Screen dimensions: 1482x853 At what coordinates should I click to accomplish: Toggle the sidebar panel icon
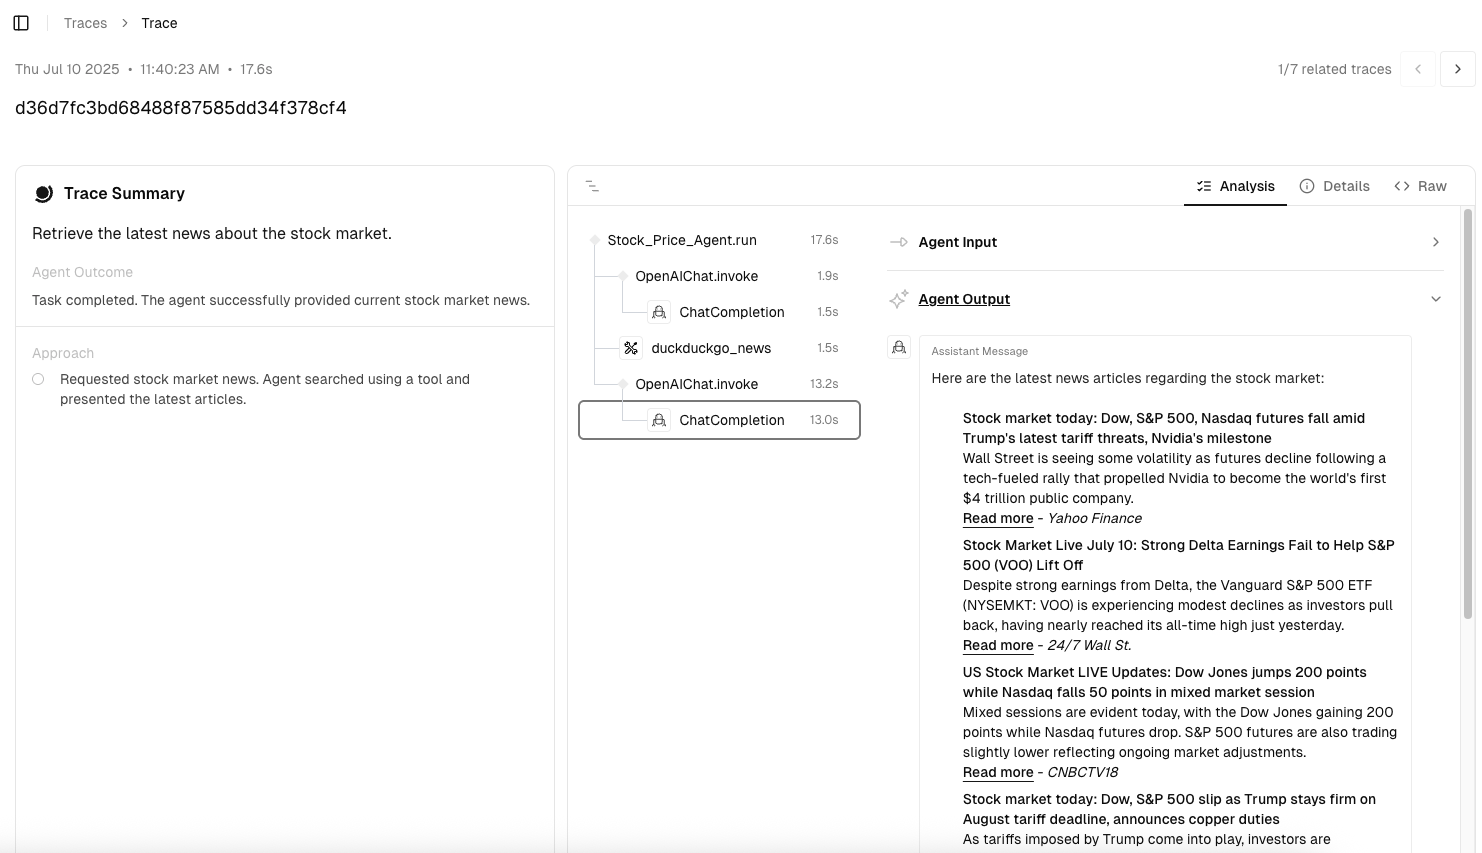(21, 23)
